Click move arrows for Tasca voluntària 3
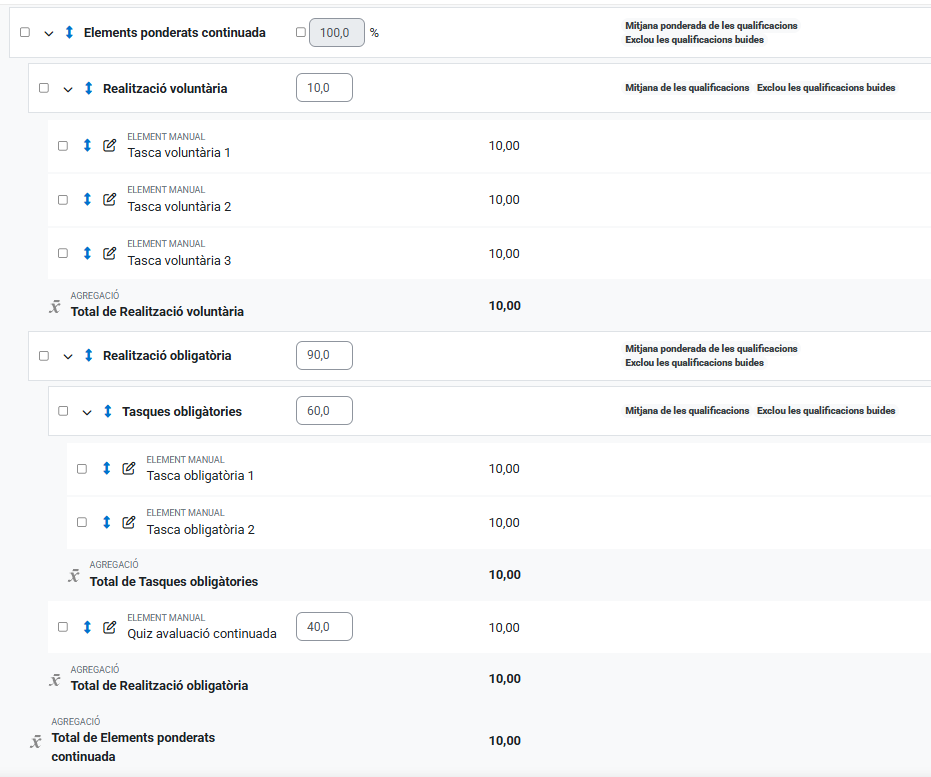 [x=87, y=253]
